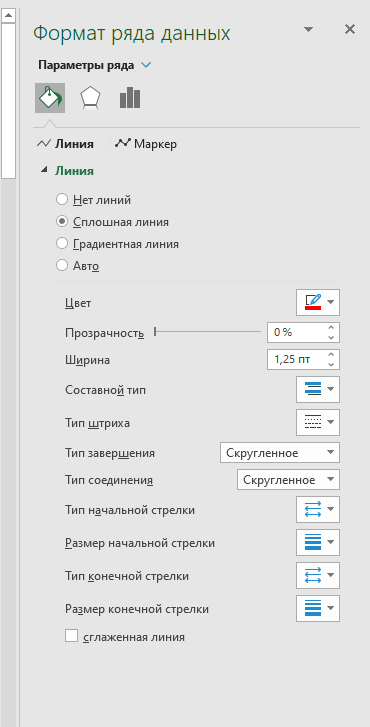Open the Размер конечной стрелки dropdown
This screenshot has width=370, height=727.
pos(318,608)
